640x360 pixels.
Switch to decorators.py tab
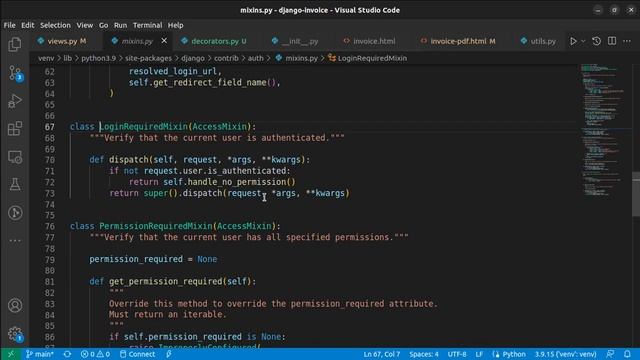pos(215,41)
